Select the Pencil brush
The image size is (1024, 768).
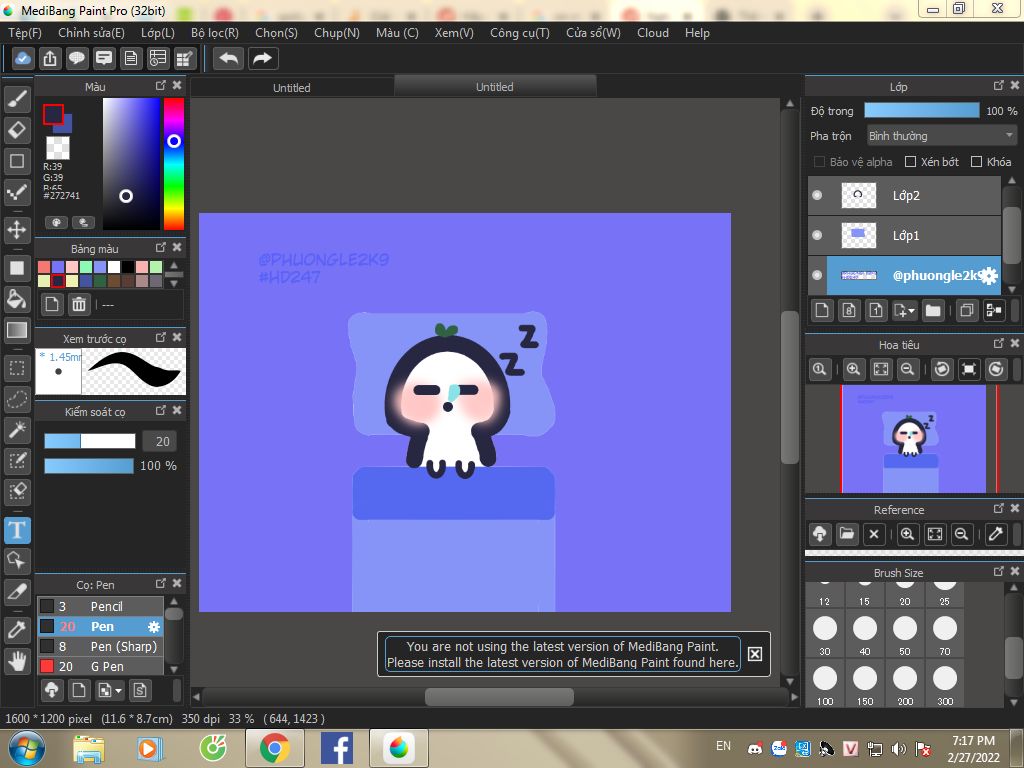pos(100,606)
